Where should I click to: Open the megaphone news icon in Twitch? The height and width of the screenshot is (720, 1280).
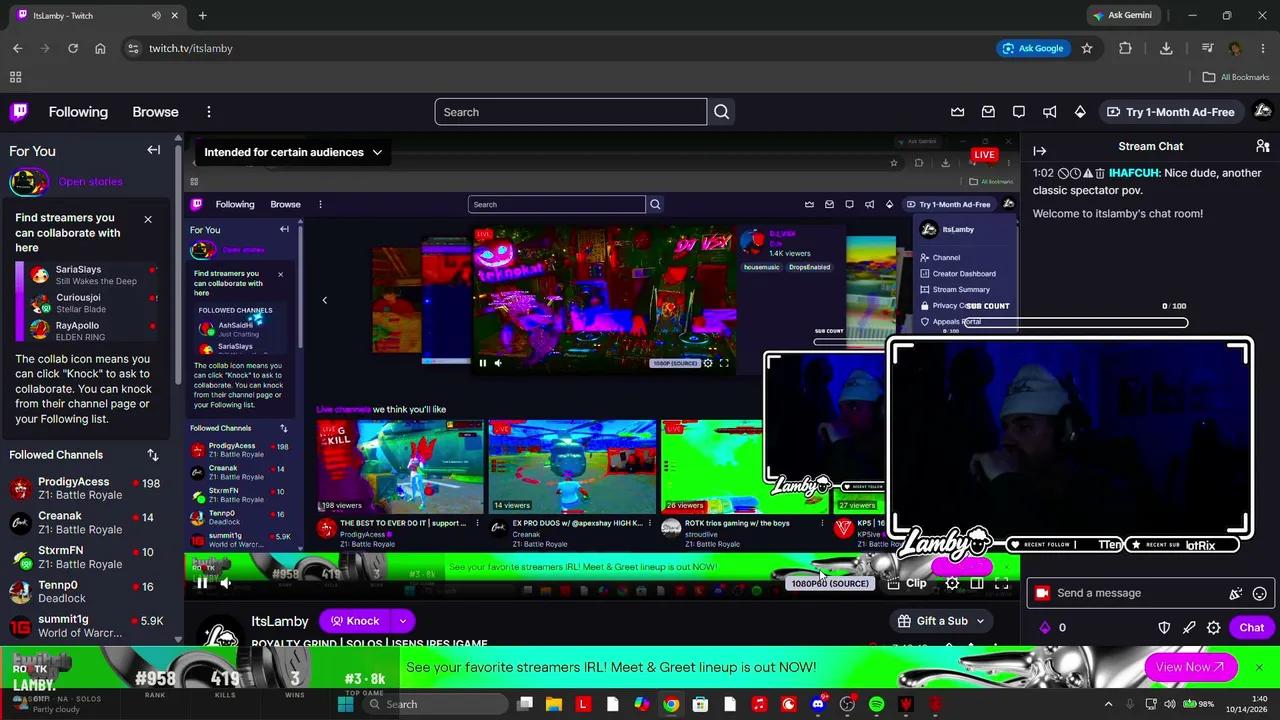coord(1049,112)
